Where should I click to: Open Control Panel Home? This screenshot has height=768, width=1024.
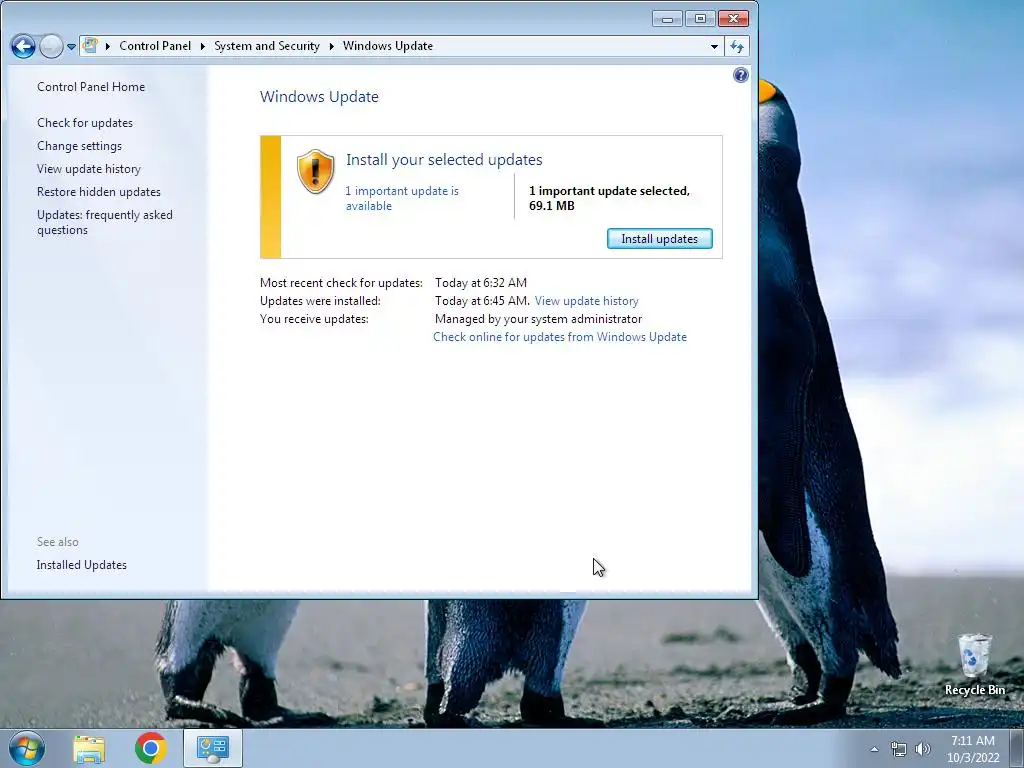91,87
